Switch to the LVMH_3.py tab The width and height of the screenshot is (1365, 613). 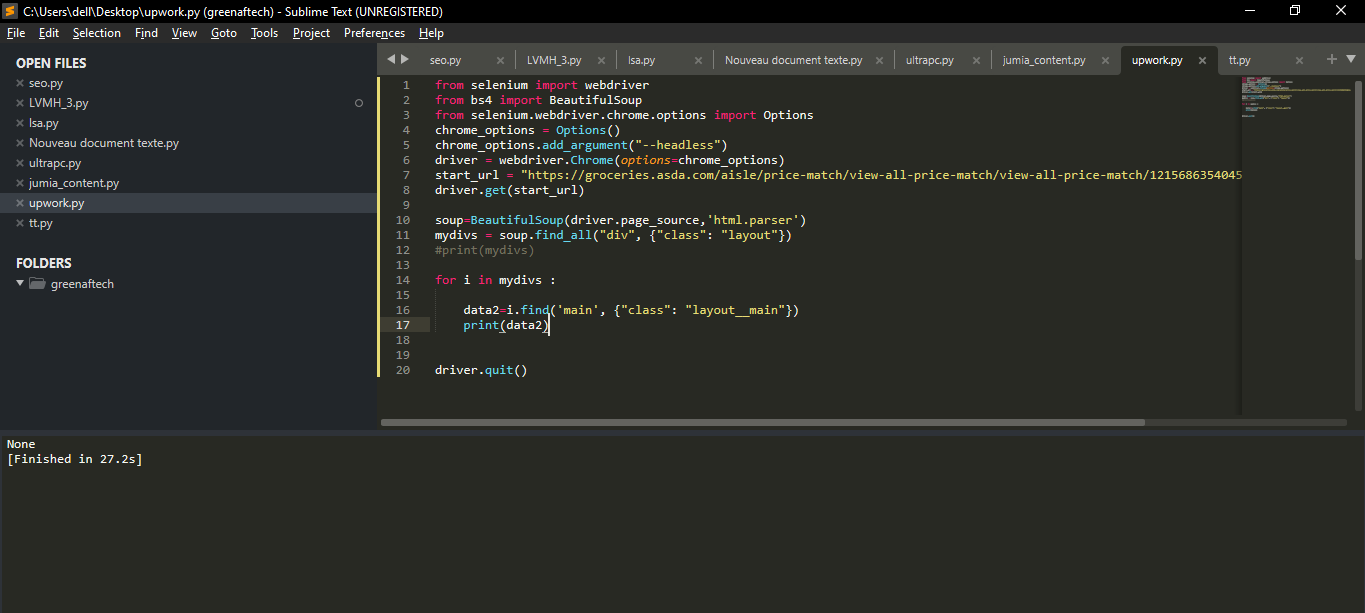point(554,60)
